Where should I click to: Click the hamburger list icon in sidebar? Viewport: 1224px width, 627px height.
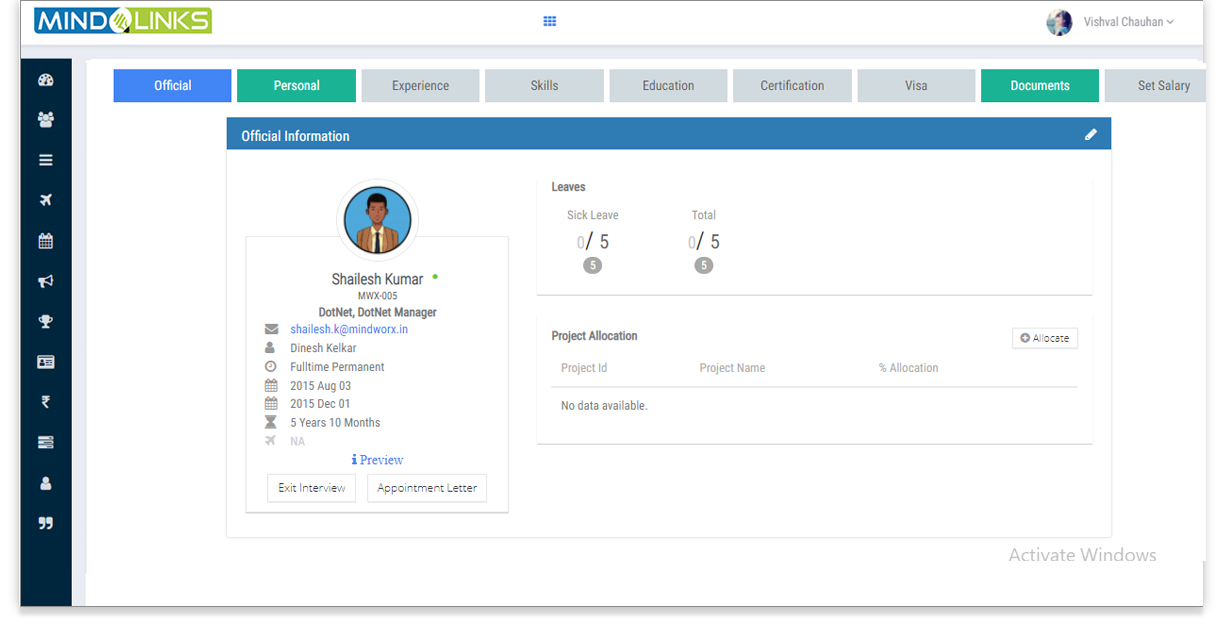(x=45, y=160)
